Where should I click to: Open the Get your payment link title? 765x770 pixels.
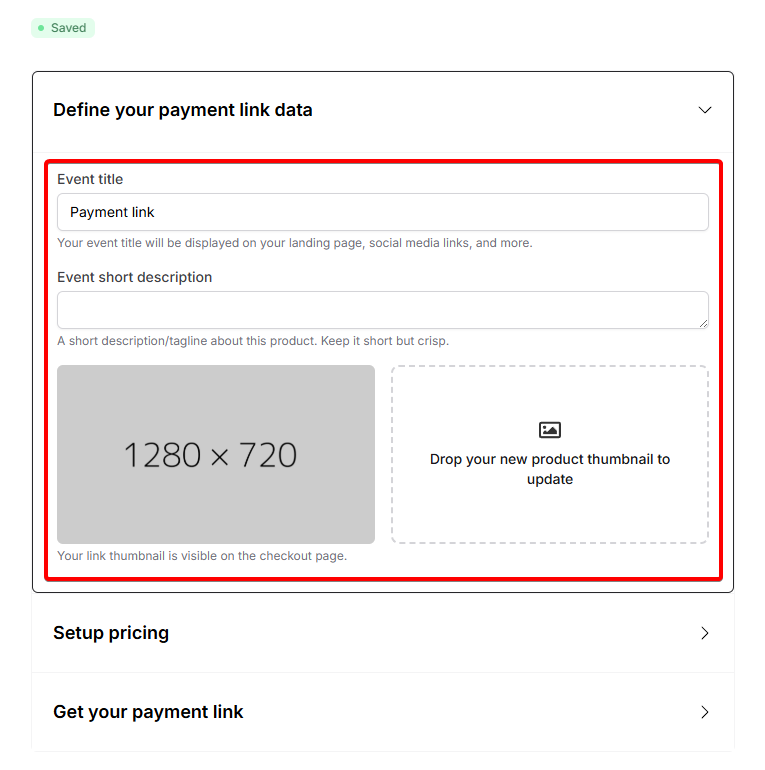point(148,712)
